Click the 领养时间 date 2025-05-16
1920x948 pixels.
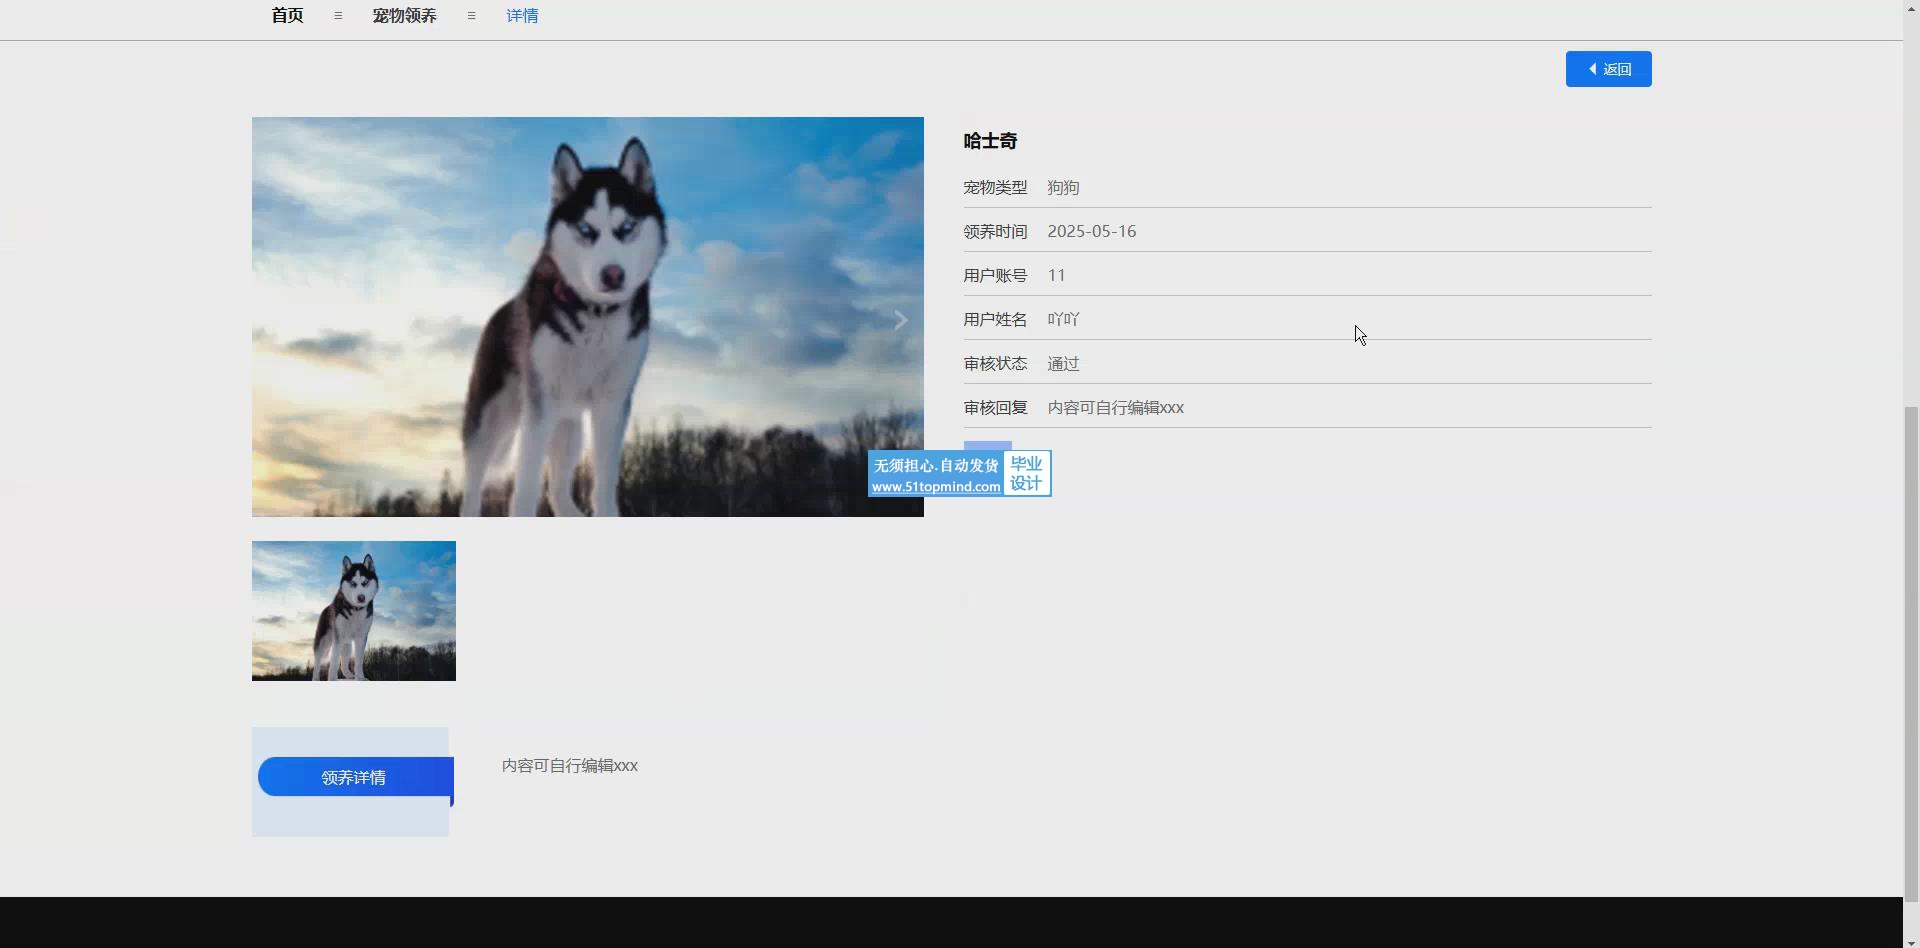[1091, 231]
